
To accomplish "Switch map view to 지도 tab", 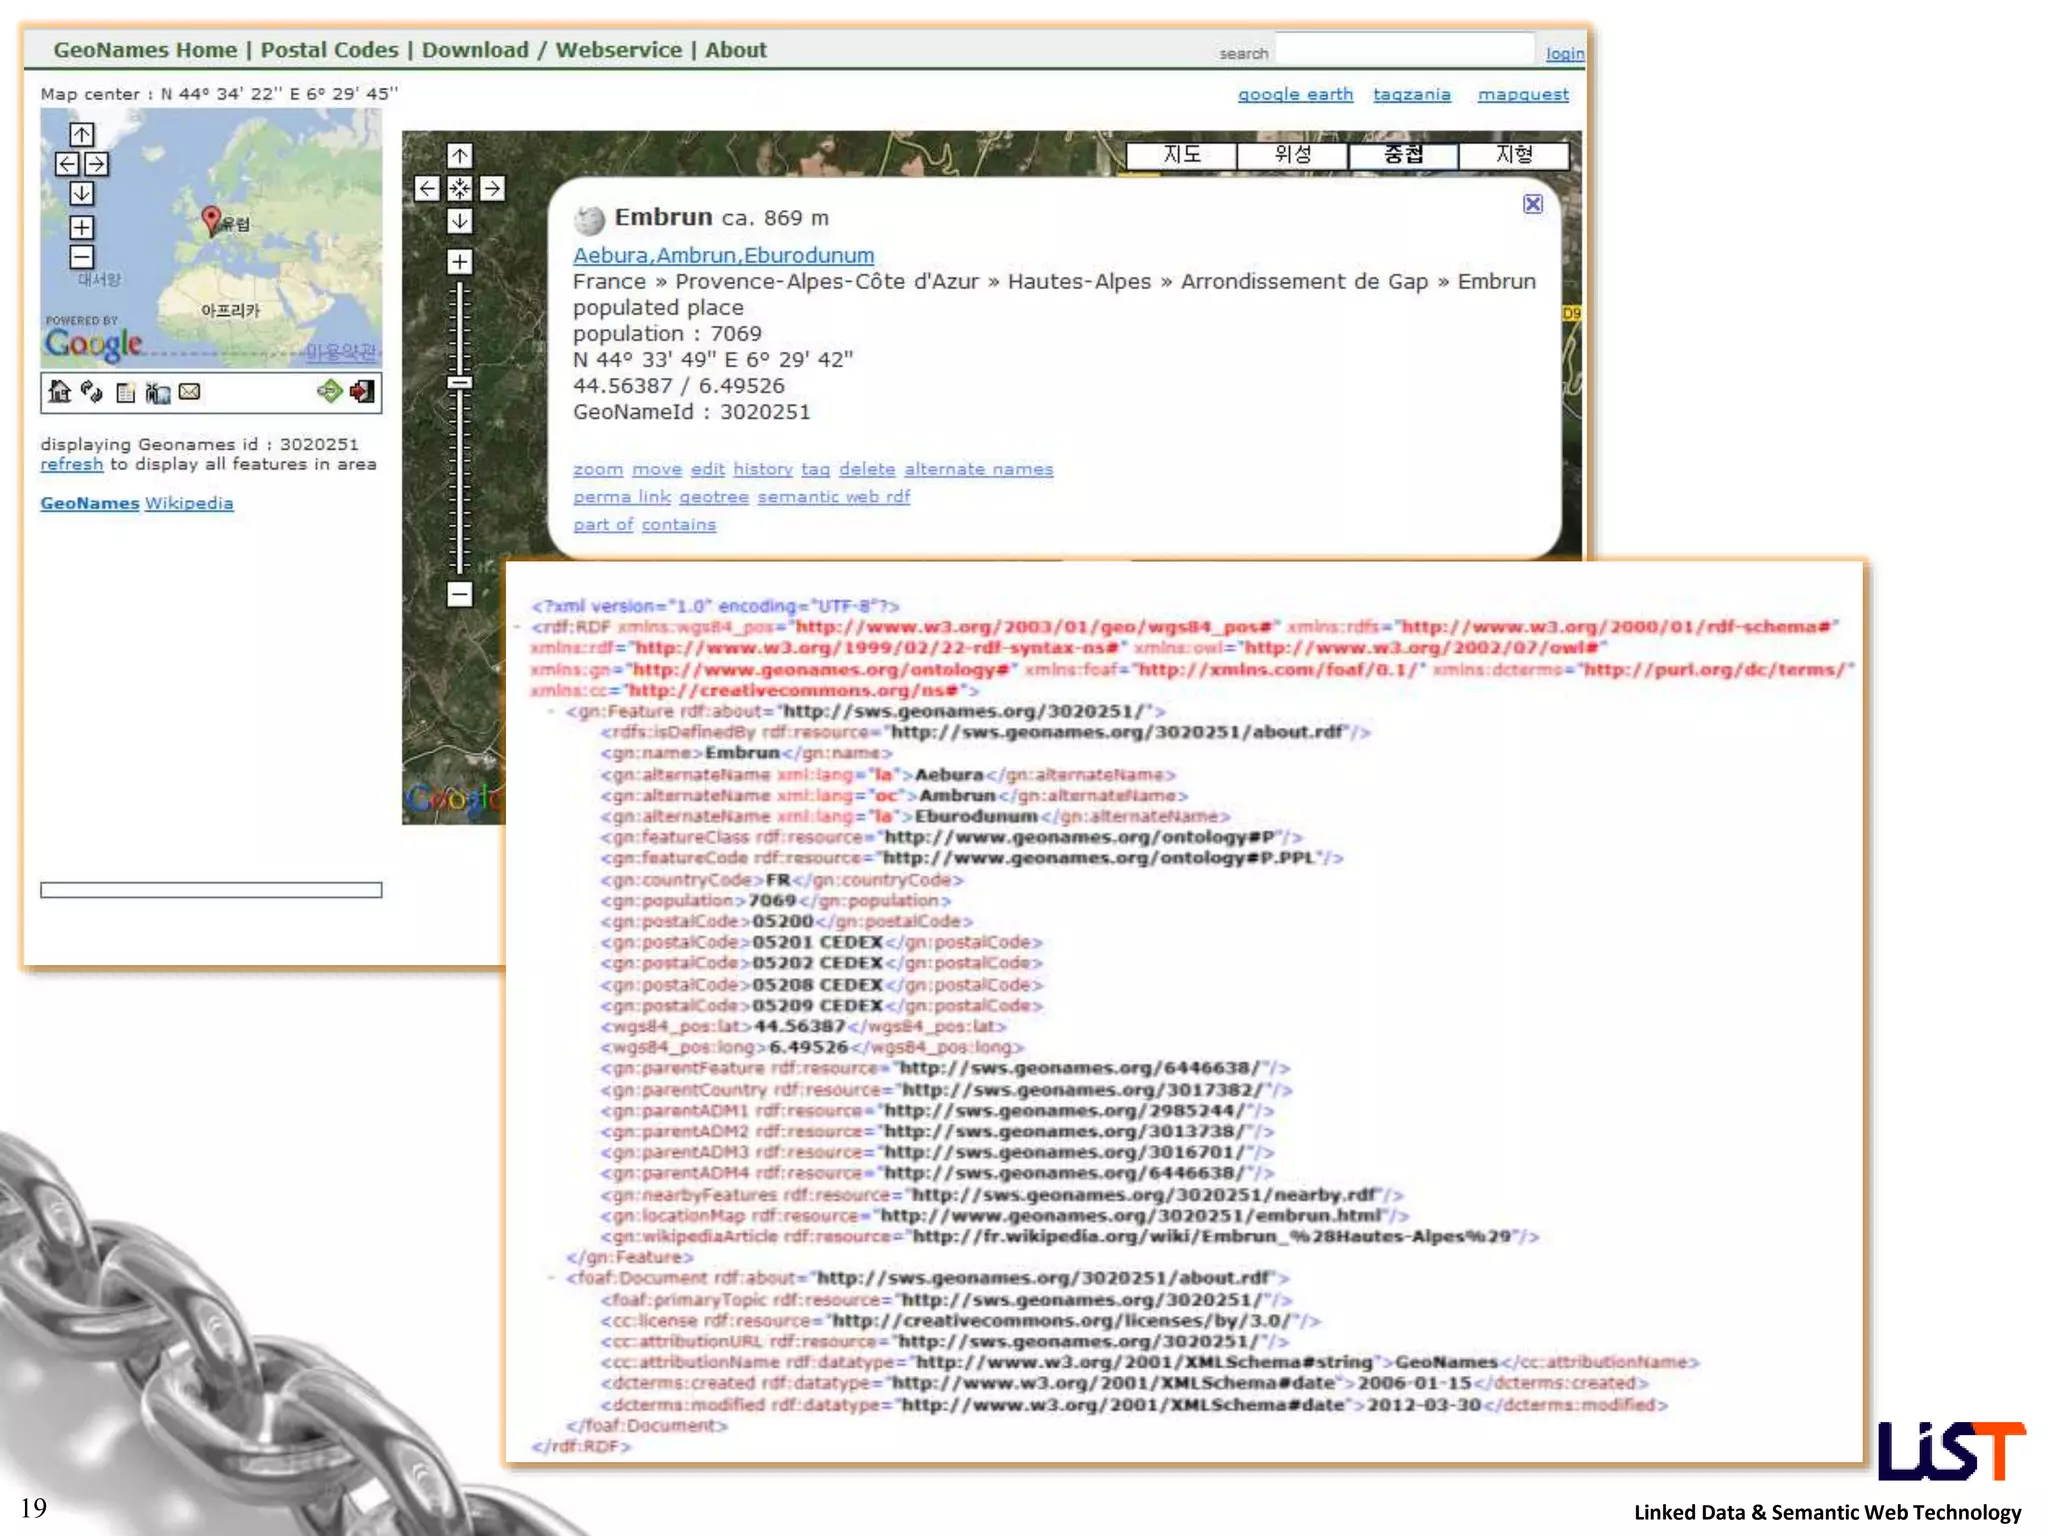I will click(x=1182, y=155).
